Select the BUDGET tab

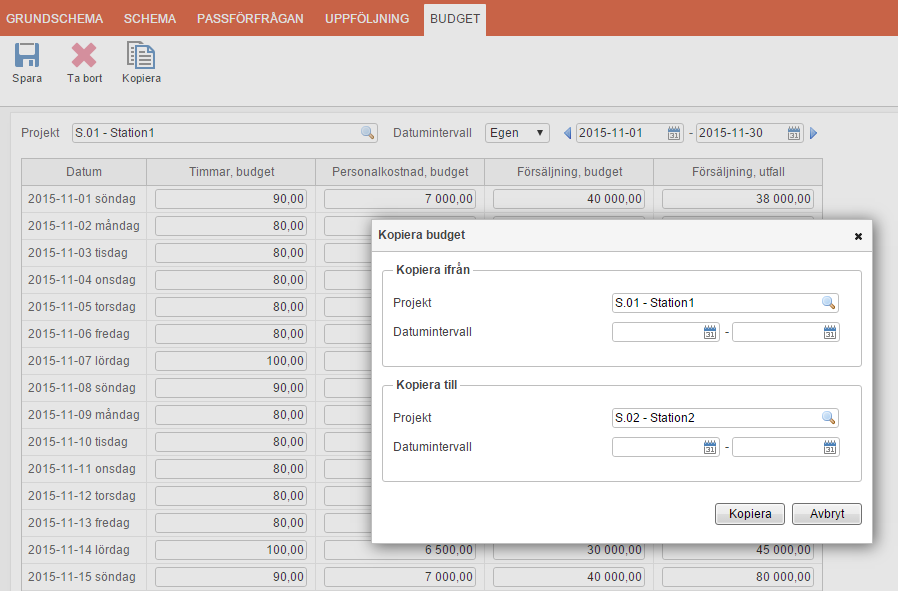[x=455, y=19]
